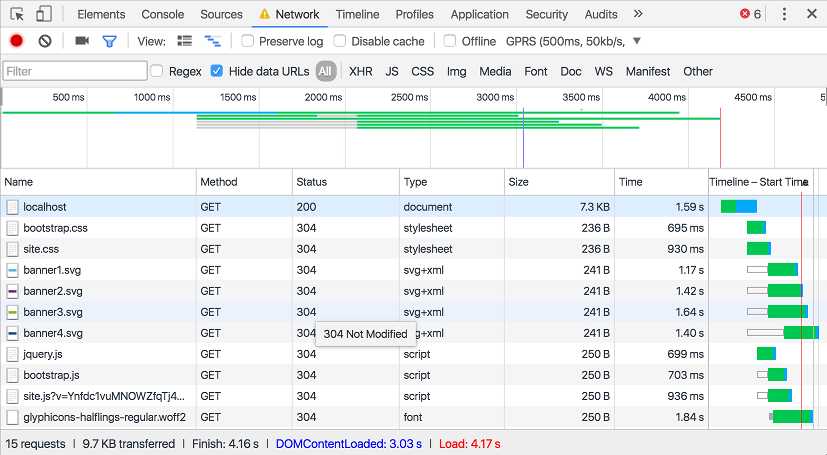Select the banner3.svg request row
The height and width of the screenshot is (455, 827).
click(414, 312)
